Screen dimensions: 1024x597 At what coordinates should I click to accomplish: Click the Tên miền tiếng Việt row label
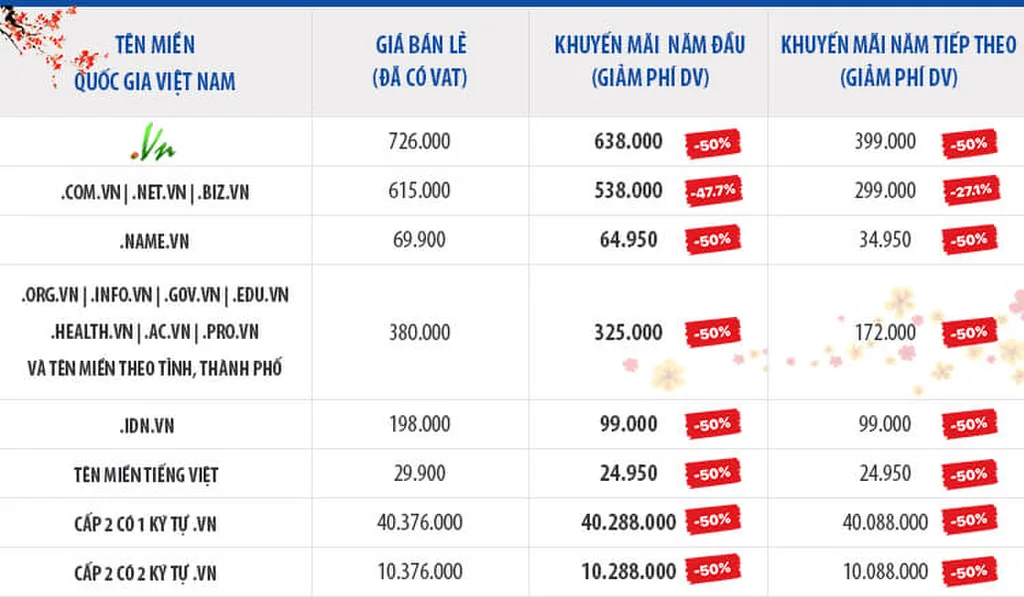(146, 475)
